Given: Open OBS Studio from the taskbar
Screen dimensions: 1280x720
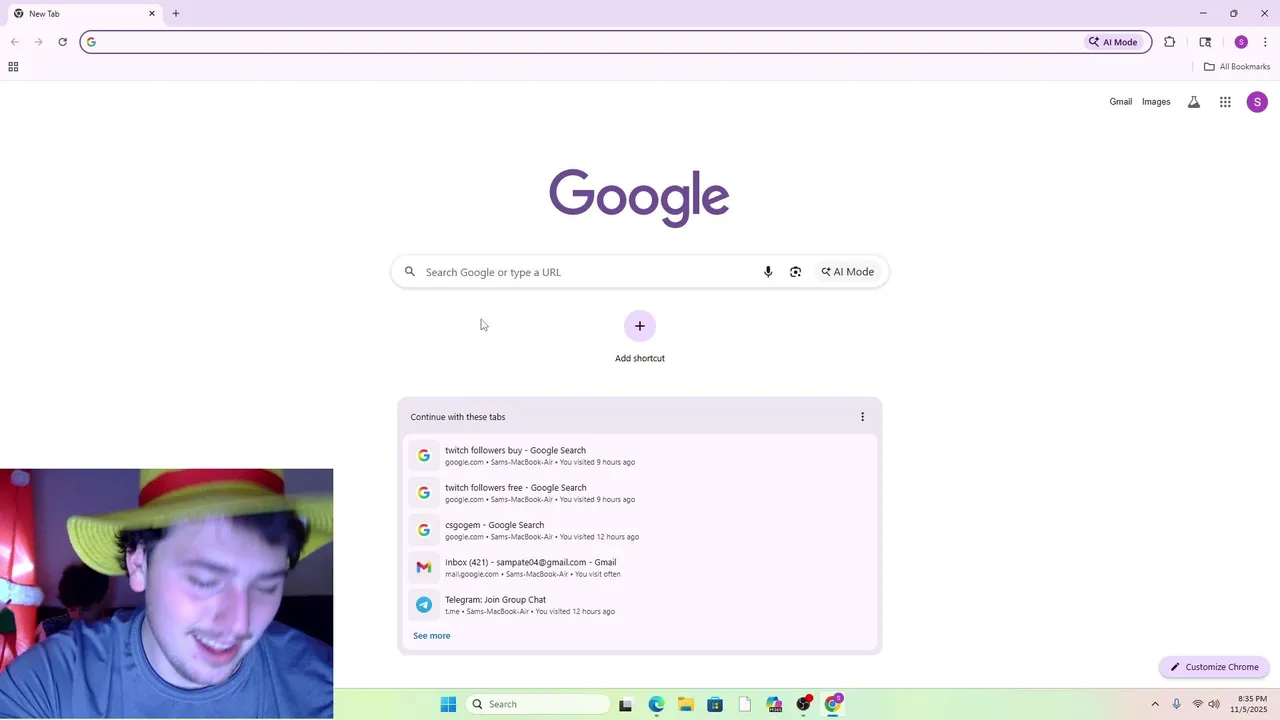Looking at the screenshot, I should tap(803, 704).
